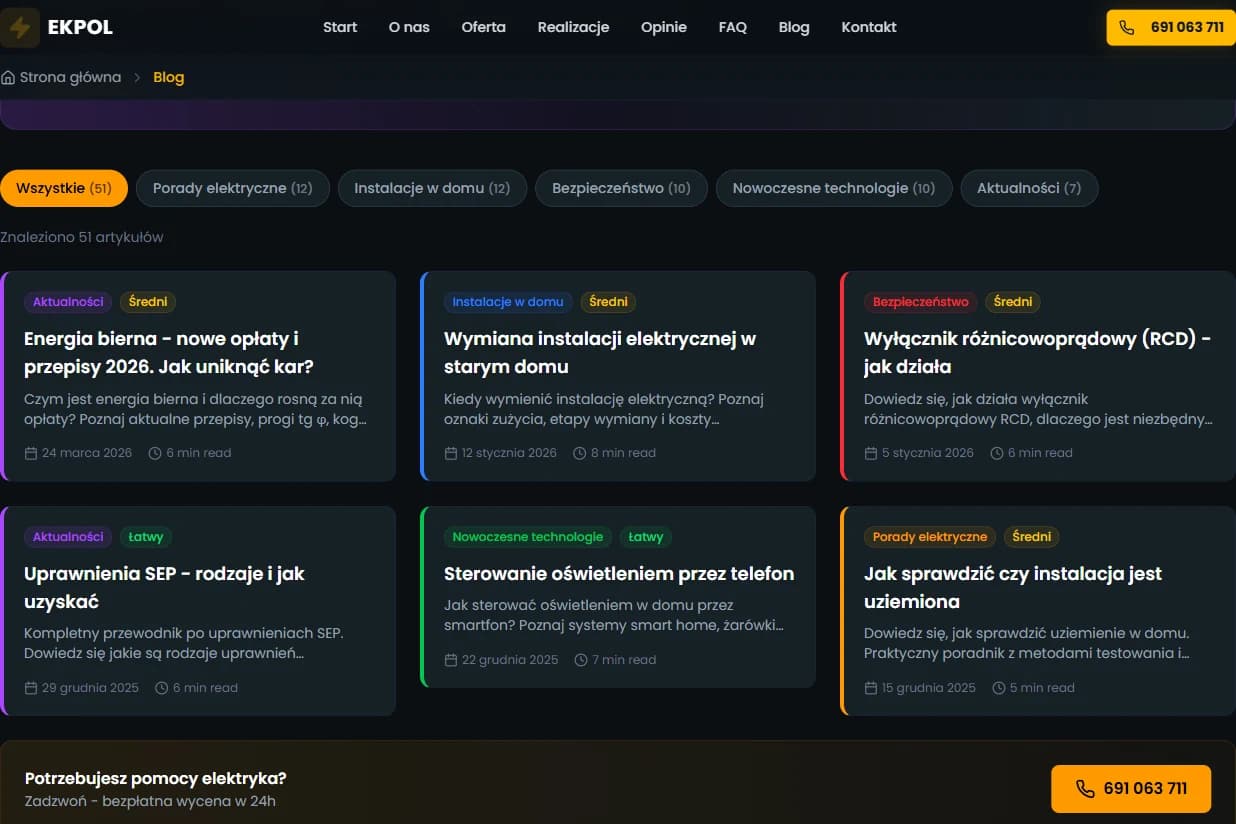1236x824 pixels.
Task: Open Wymiana instalacji elektrycznej w starym domu
Action: tap(600, 352)
